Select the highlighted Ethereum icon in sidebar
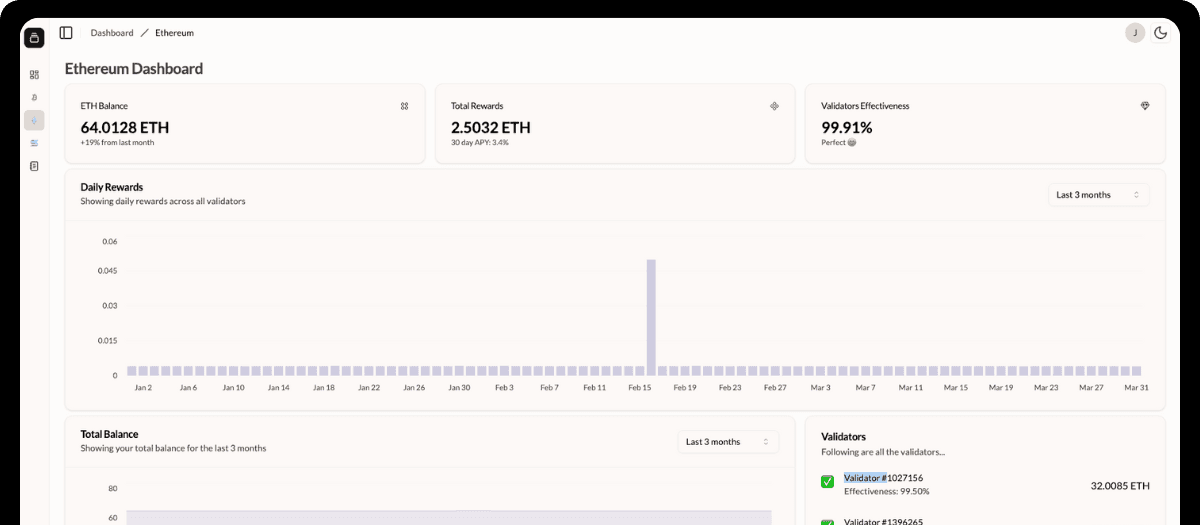 34,121
